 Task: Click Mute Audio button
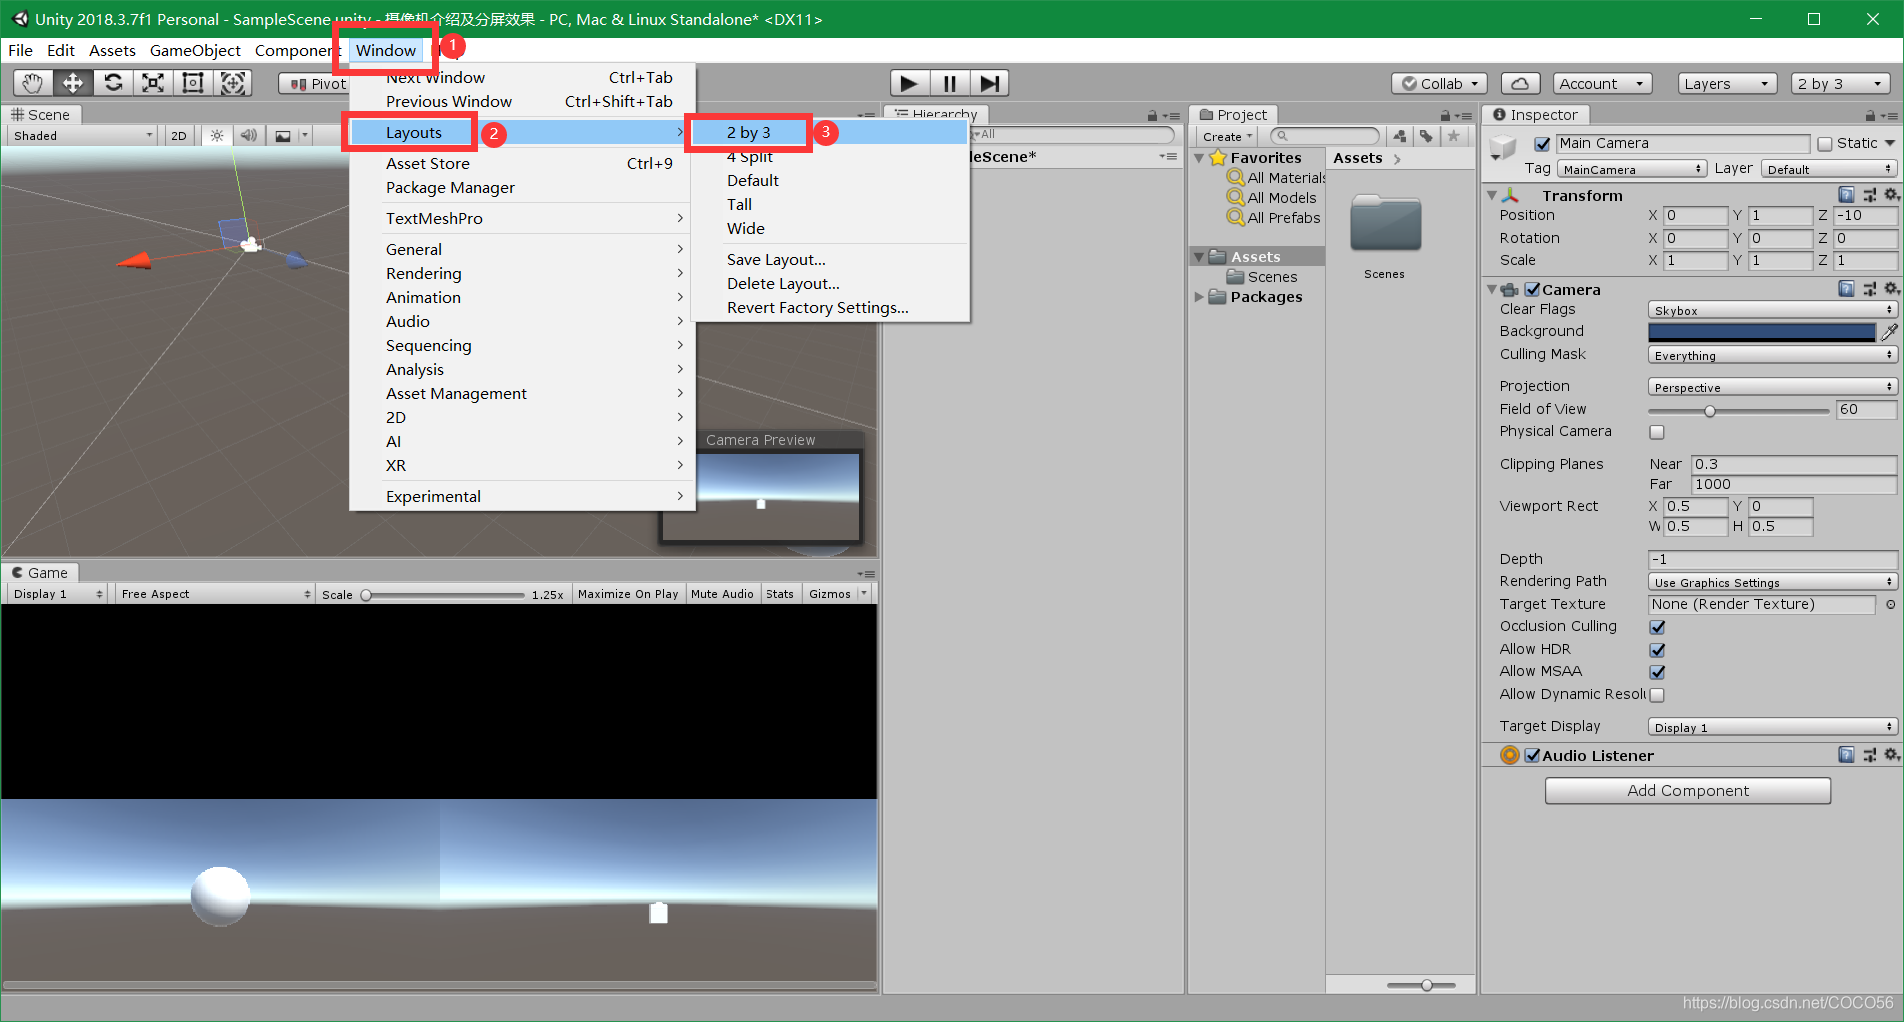click(x=722, y=594)
